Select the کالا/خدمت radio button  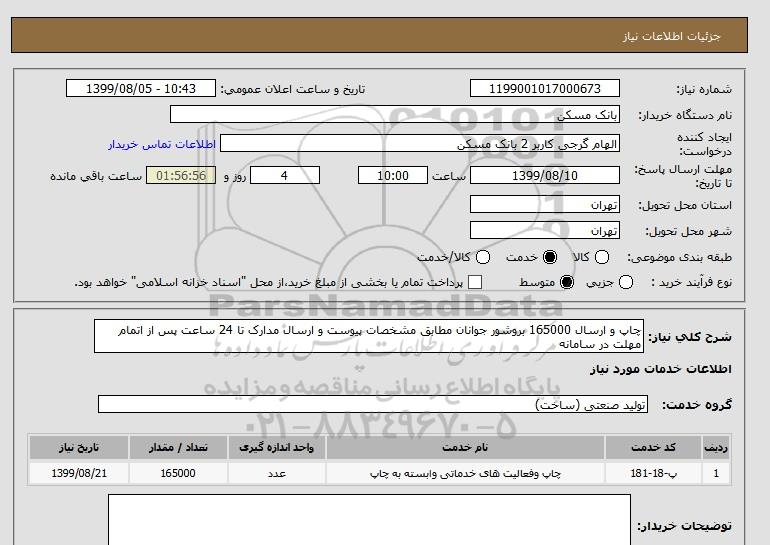coord(483,257)
